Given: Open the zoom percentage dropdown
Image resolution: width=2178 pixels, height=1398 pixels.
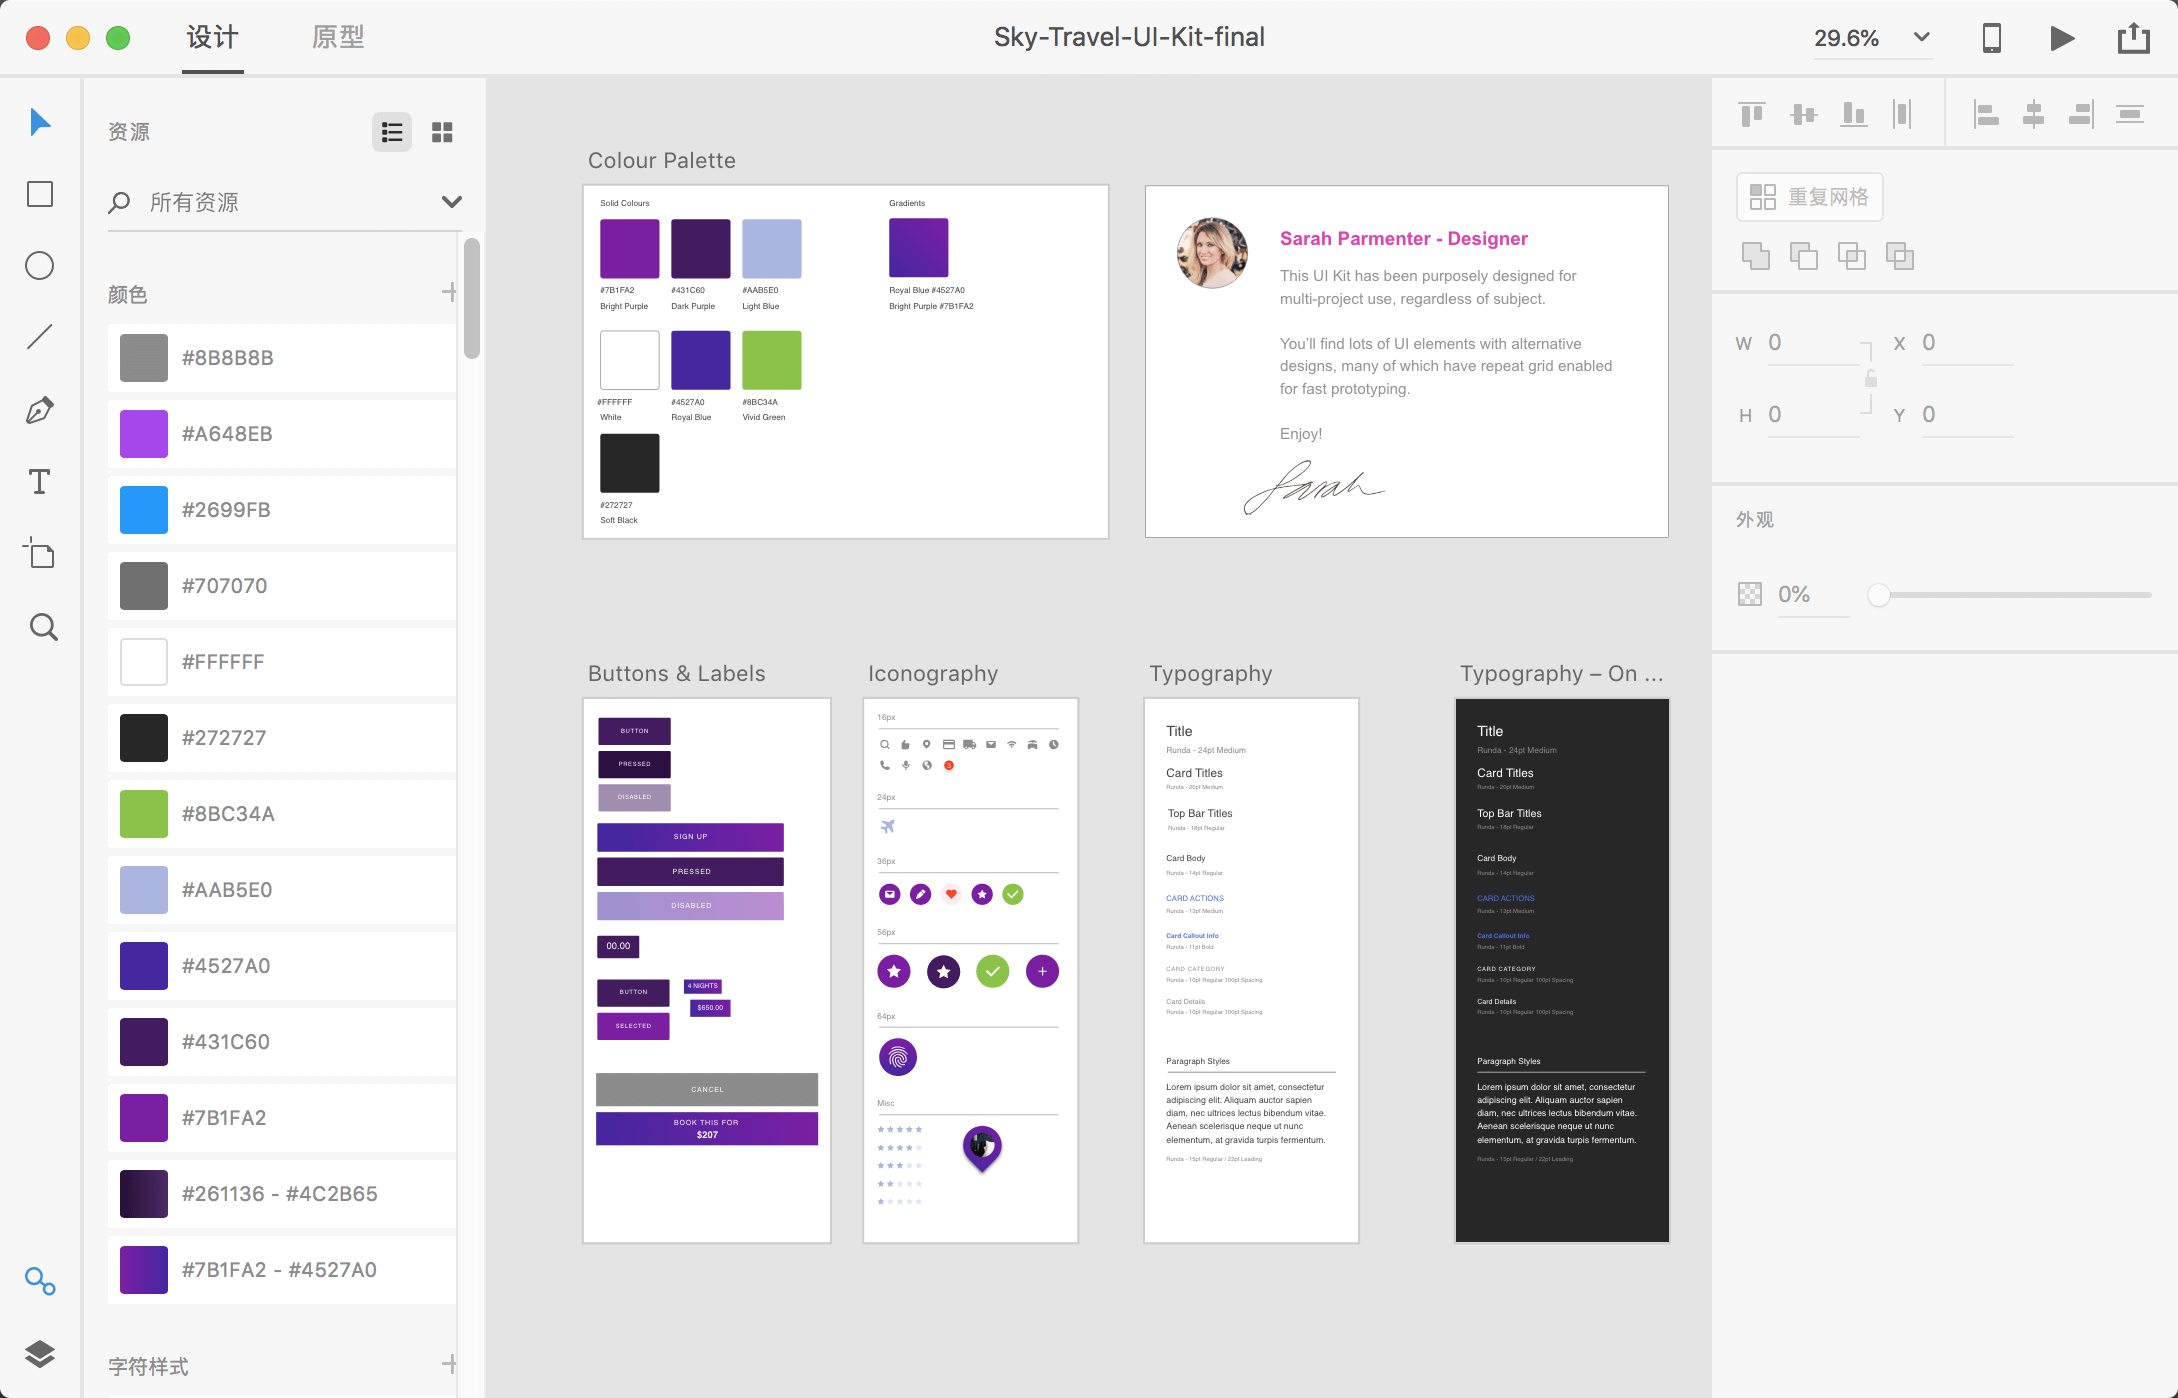Looking at the screenshot, I should point(1921,38).
